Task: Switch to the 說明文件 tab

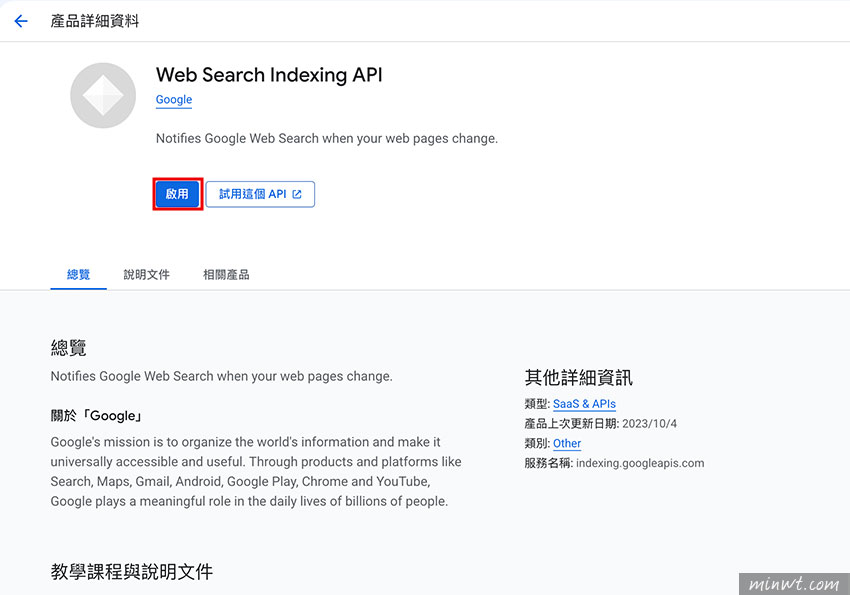Action: click(146, 275)
